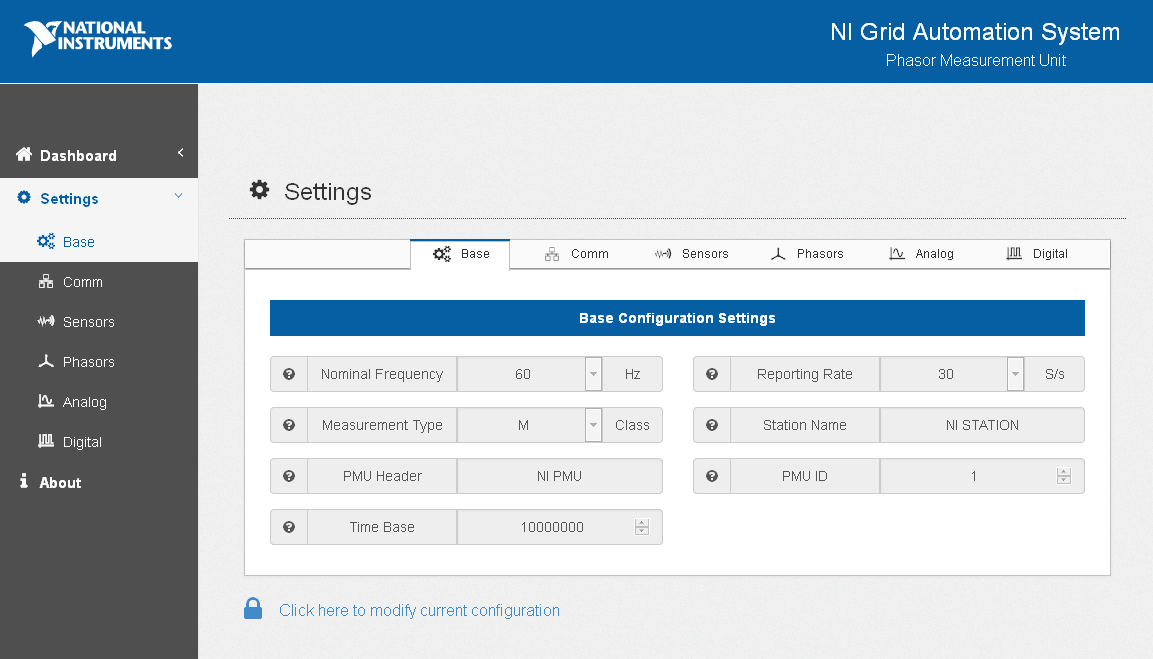Click help icon beside Measurement Type
Viewport: 1153px width, 659px height.
[289, 425]
